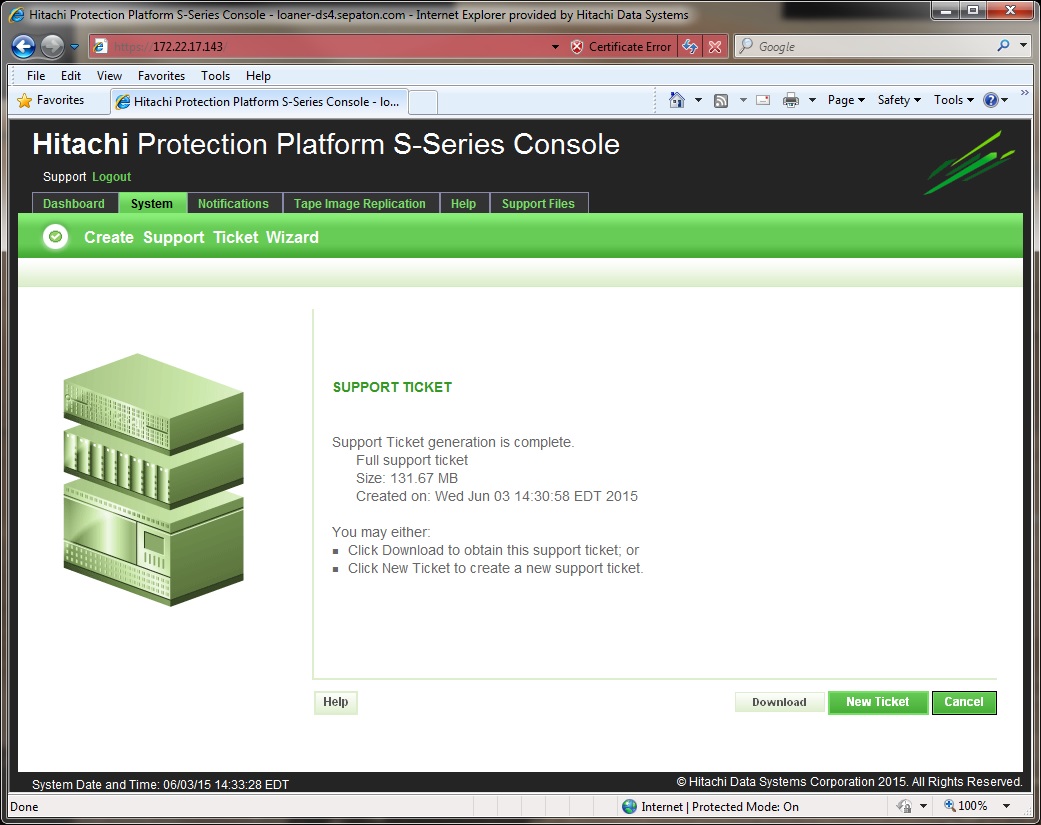1041x825 pixels.
Task: Expand the zoom level dropdown arrow
Action: (1006, 806)
